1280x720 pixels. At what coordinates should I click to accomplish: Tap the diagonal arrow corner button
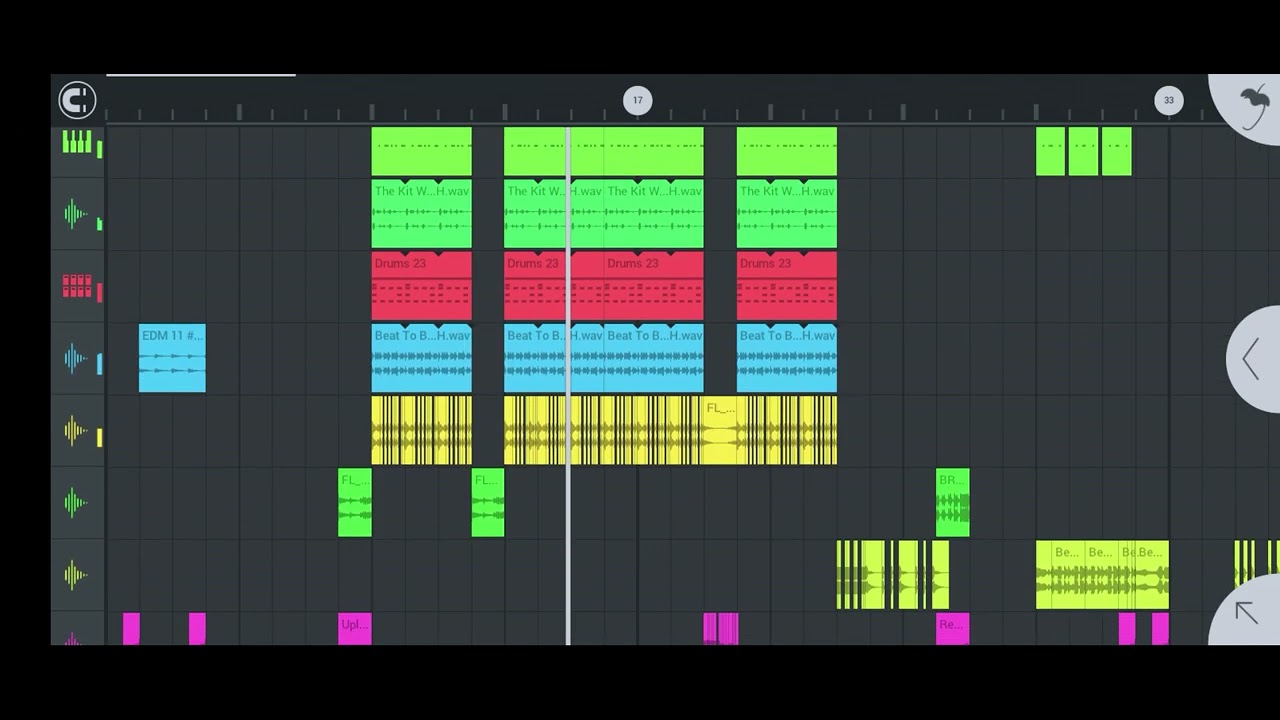coord(1246,612)
